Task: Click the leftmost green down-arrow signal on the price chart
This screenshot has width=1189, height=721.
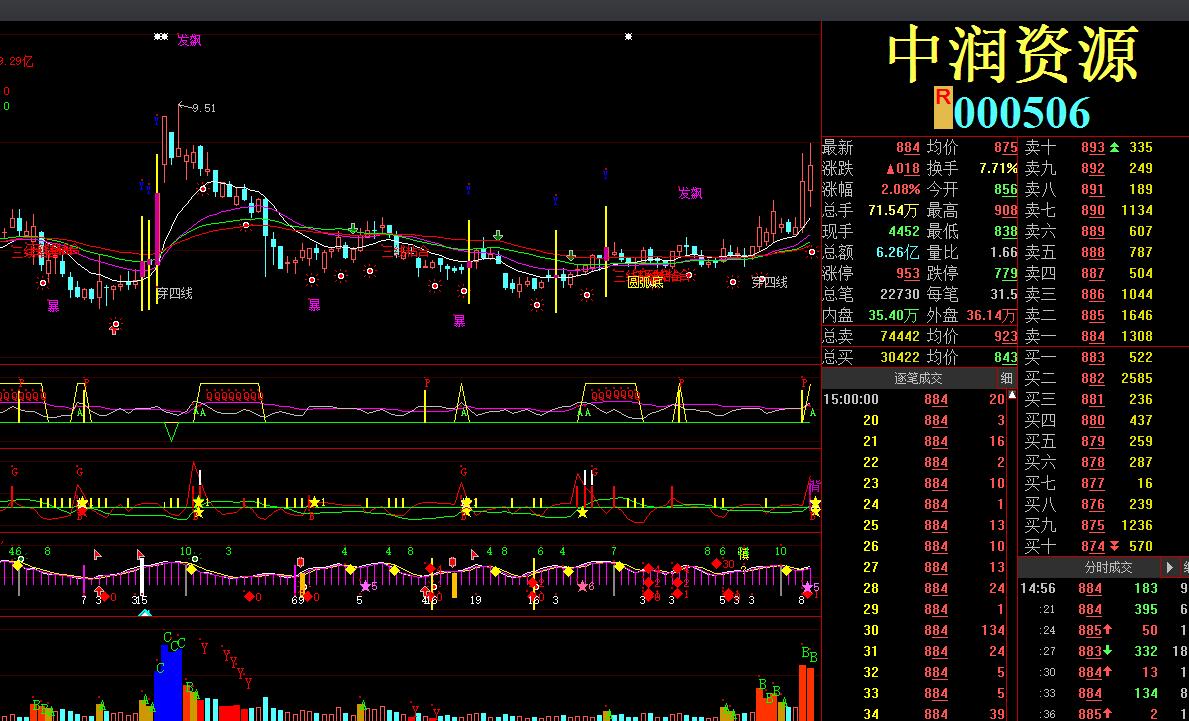Action: (x=353, y=227)
